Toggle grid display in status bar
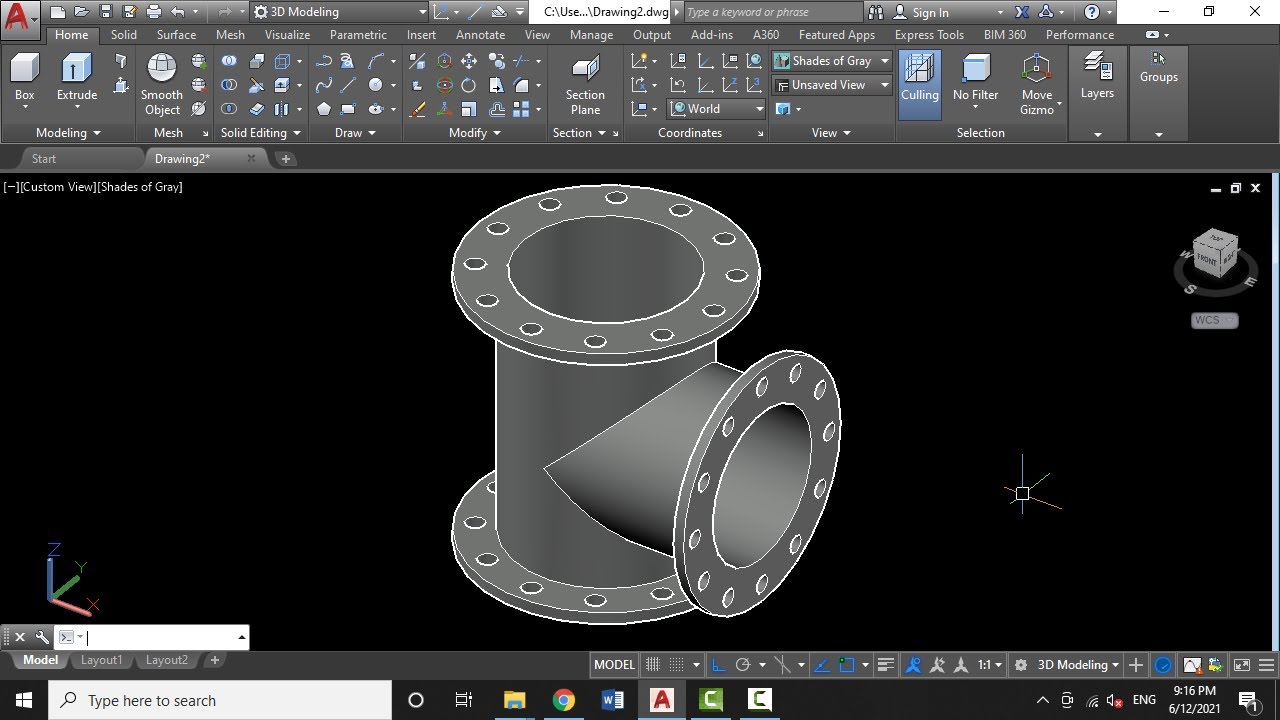This screenshot has height=720, width=1280. coord(653,664)
